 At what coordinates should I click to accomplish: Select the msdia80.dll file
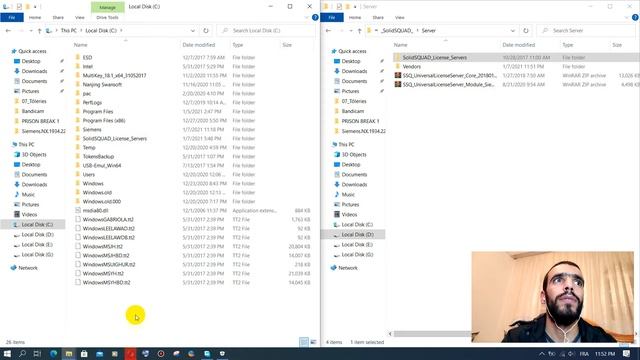point(95,210)
